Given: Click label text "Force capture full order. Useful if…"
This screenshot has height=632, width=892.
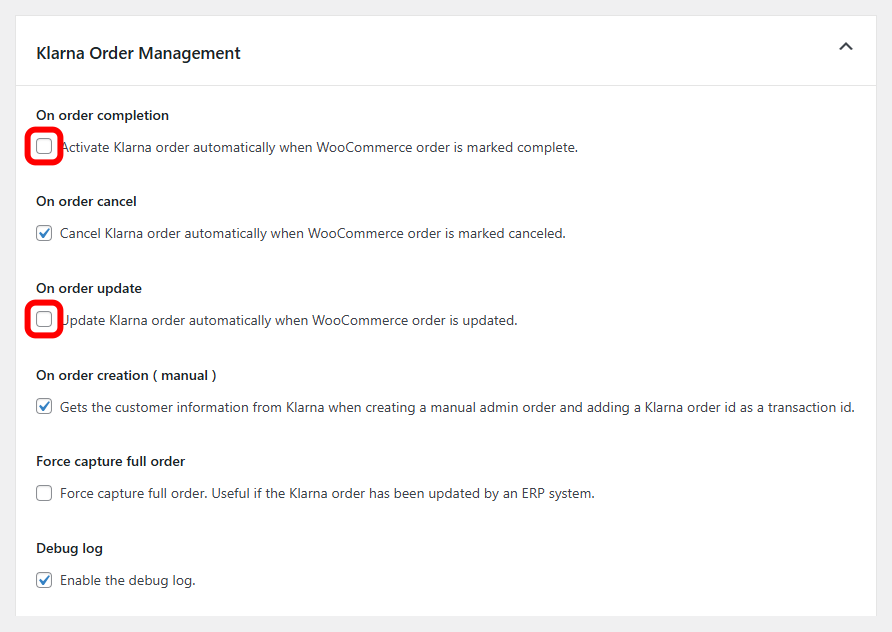Looking at the screenshot, I should coord(327,493).
